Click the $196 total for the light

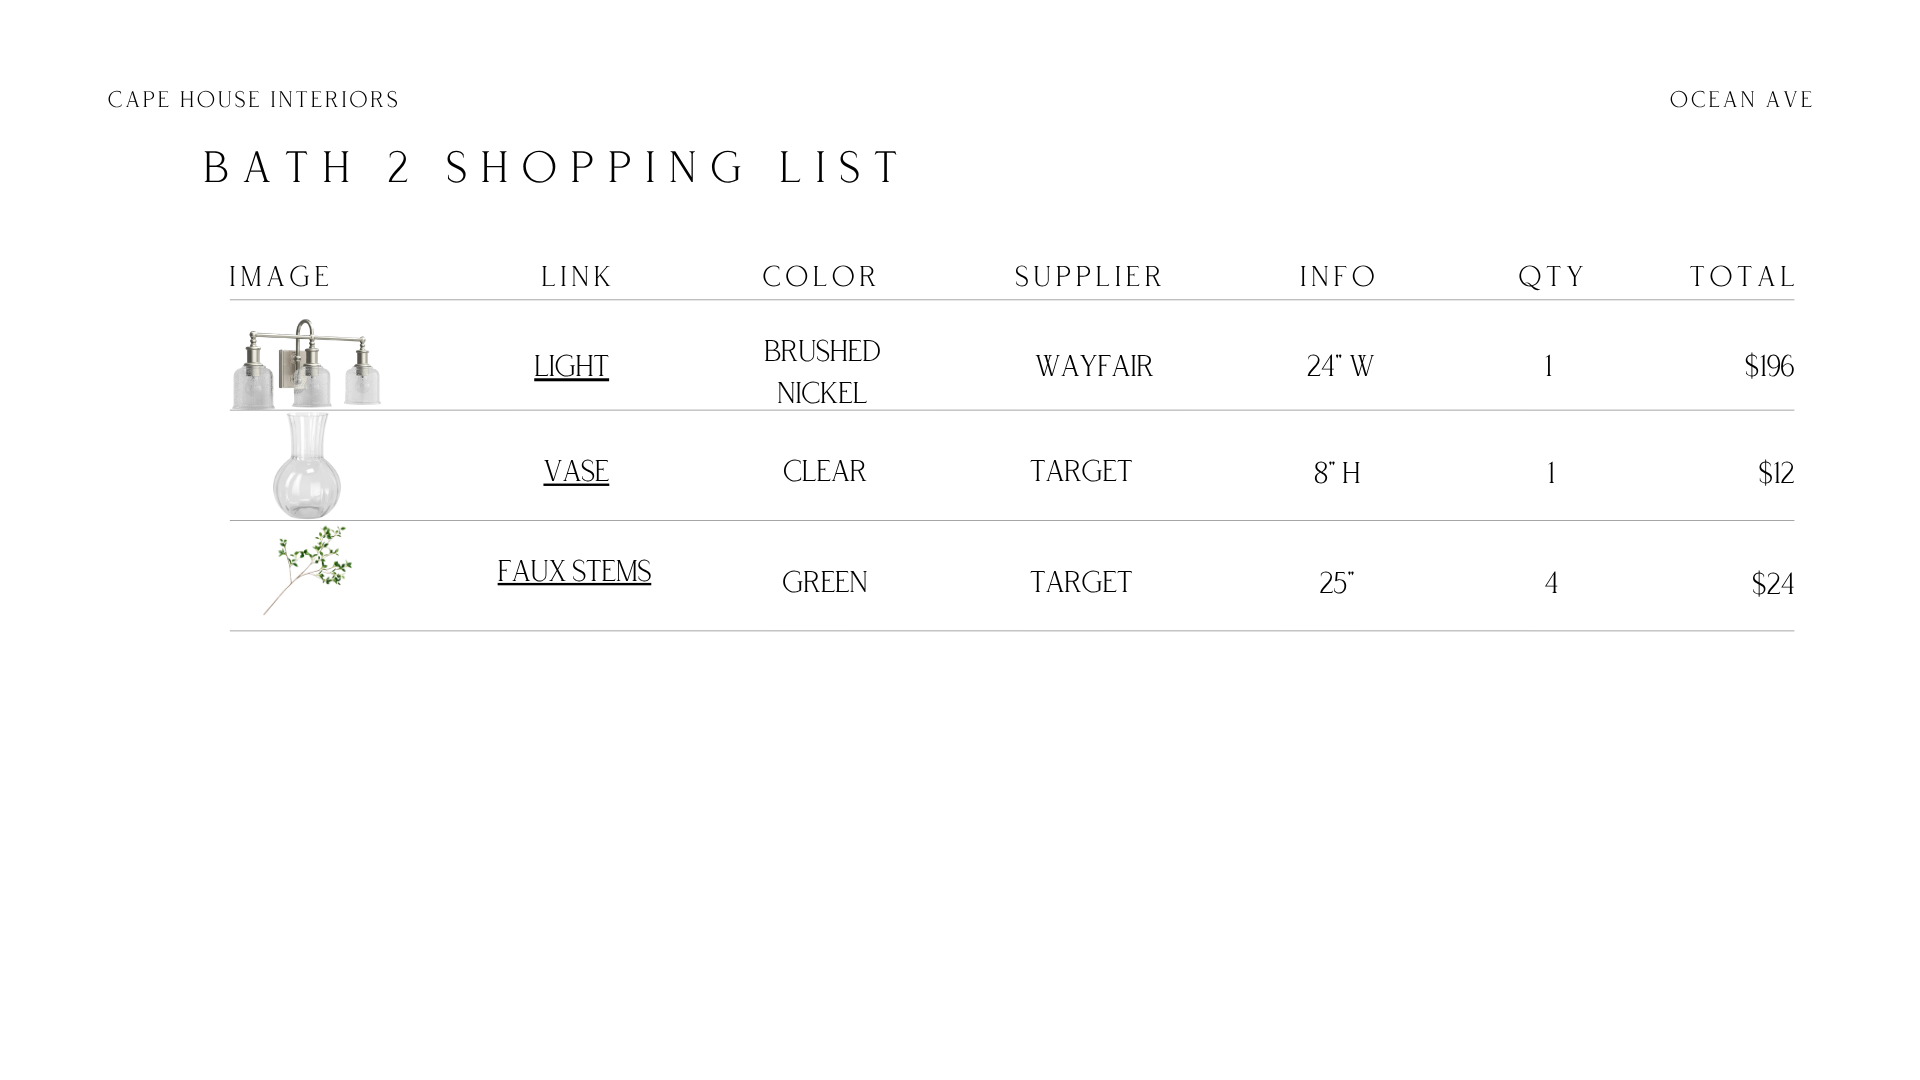1769,367
